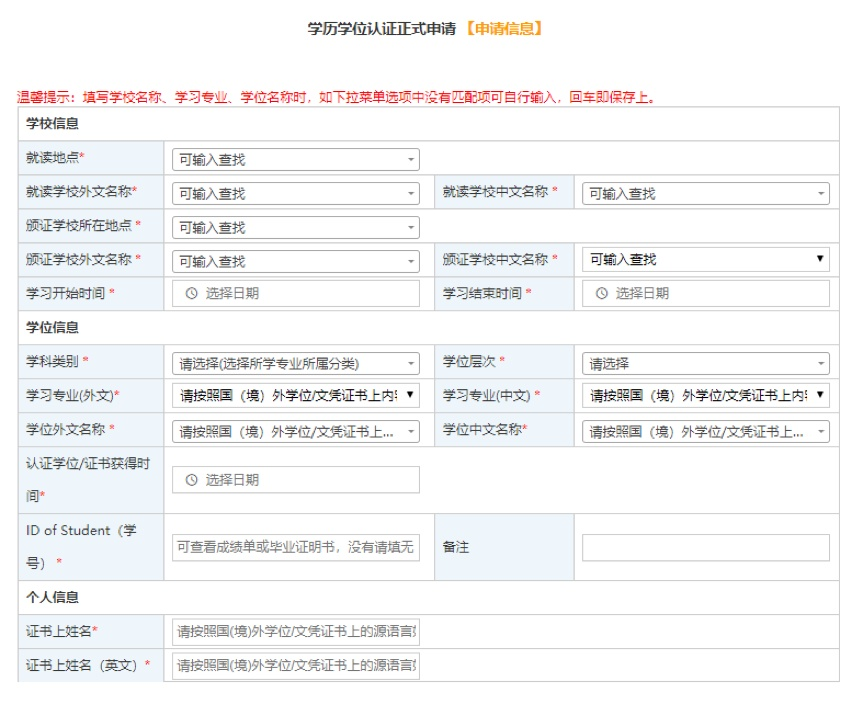Click the 学习开始时间 date field
863x704 pixels.
pos(296,293)
